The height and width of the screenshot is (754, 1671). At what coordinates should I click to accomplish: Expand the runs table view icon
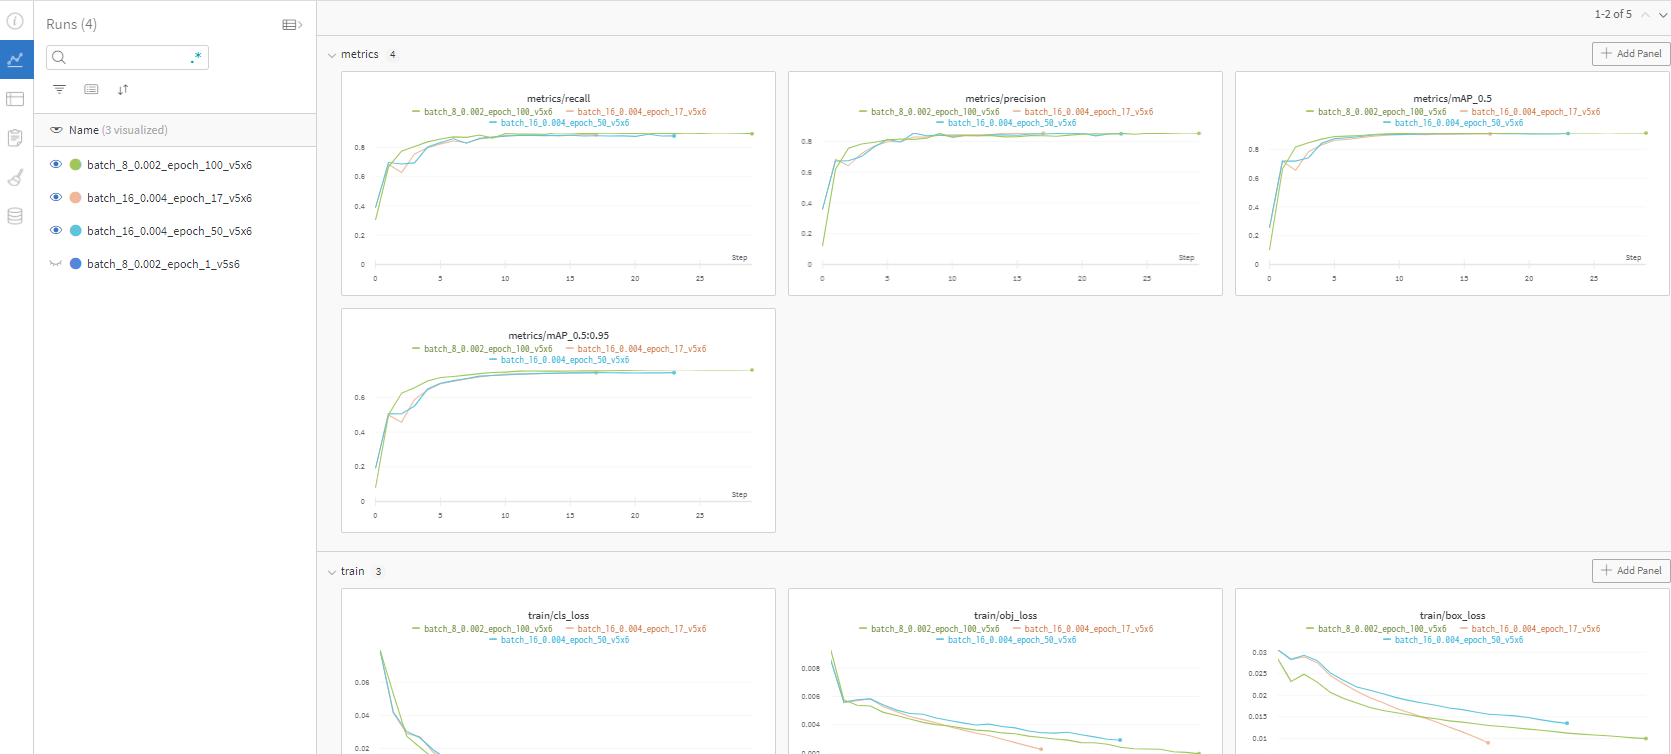tap(292, 25)
